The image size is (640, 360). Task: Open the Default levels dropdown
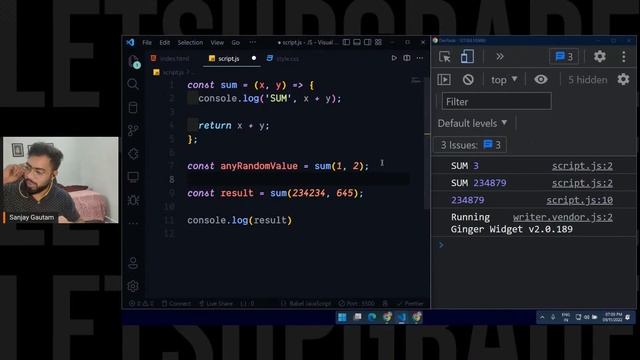472,123
